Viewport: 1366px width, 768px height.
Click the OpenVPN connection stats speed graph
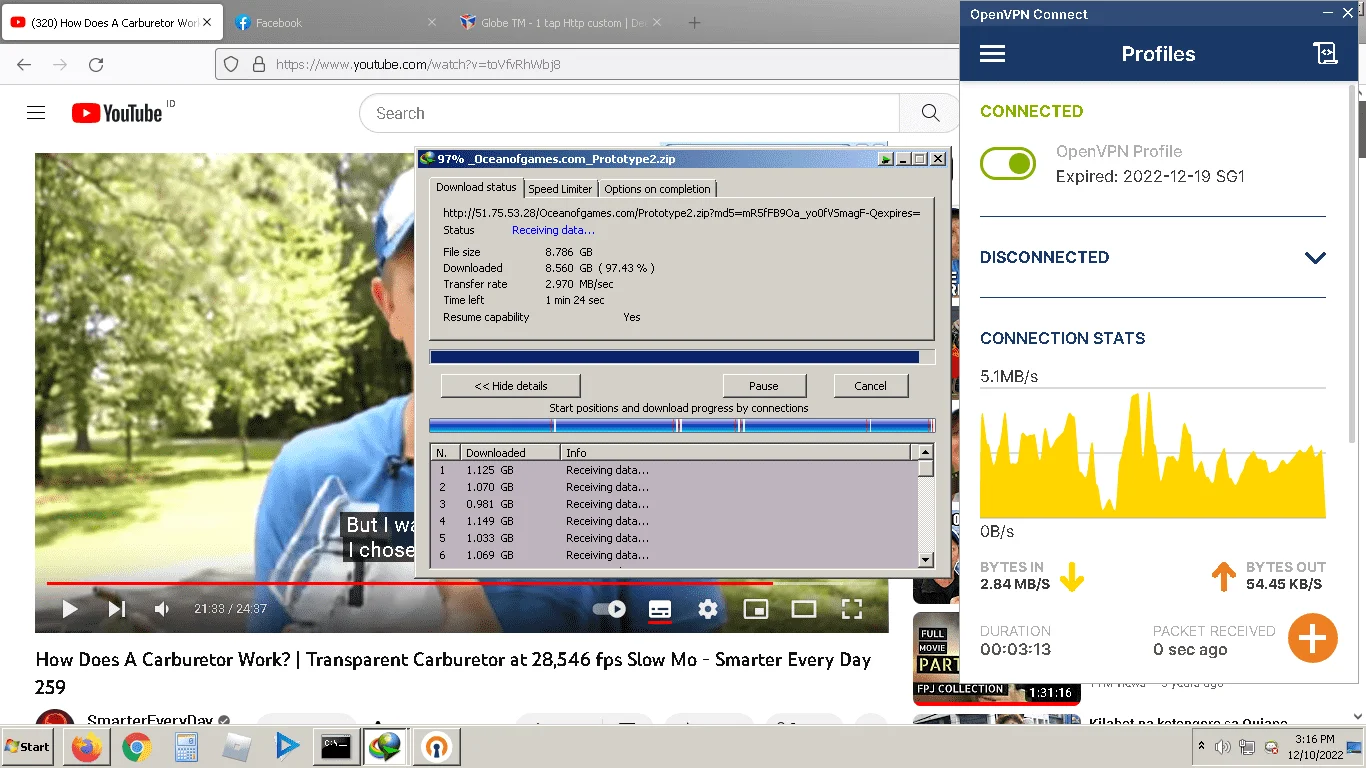coord(1153,454)
